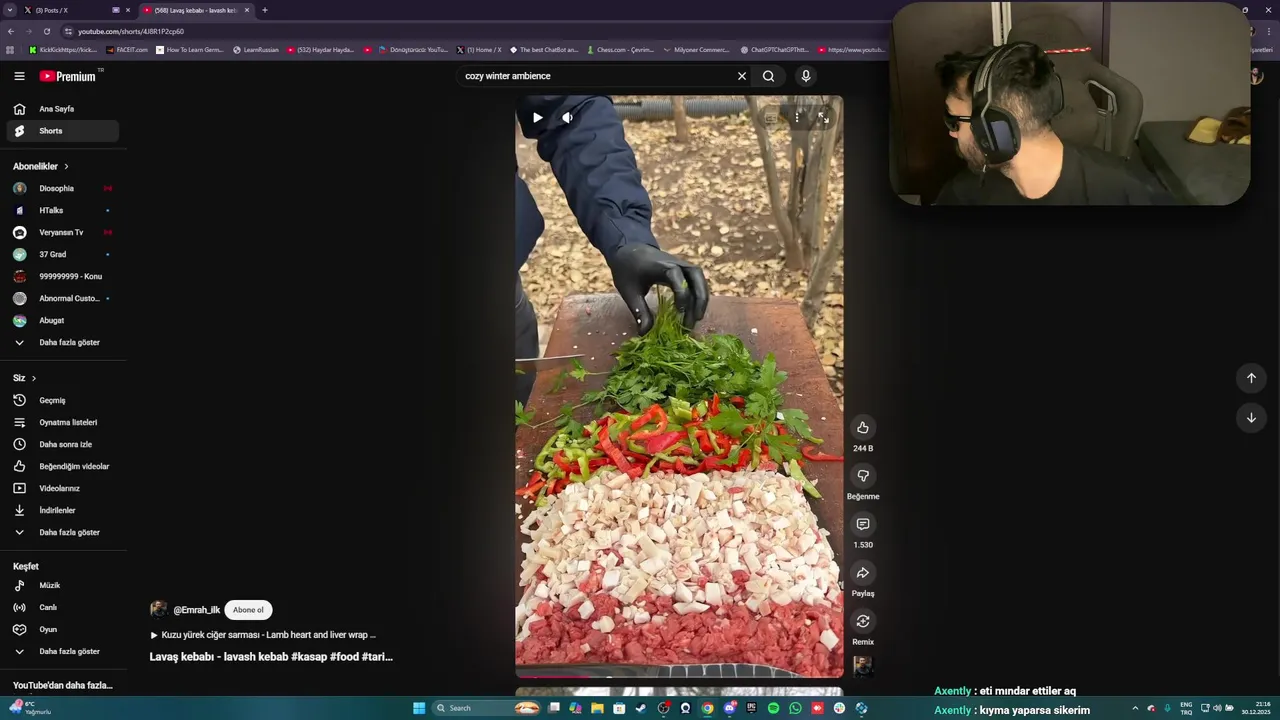Image resolution: width=1280 pixels, height=720 pixels.
Task: Open İndirilenler downloads page
Action: click(63, 510)
